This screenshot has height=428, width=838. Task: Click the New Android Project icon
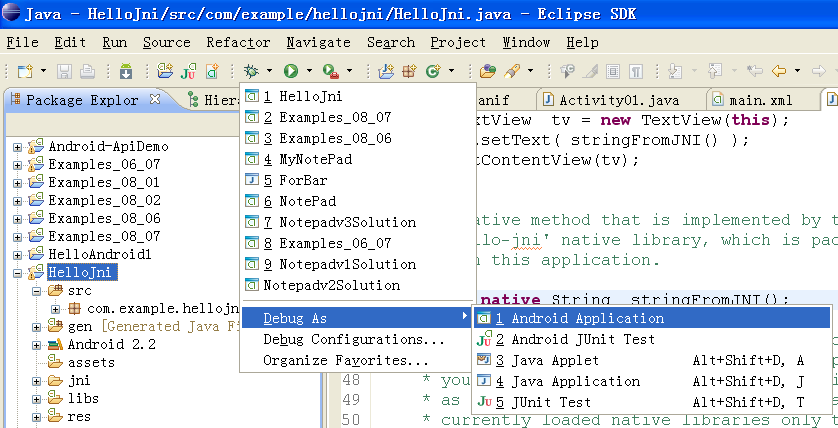coord(165,71)
